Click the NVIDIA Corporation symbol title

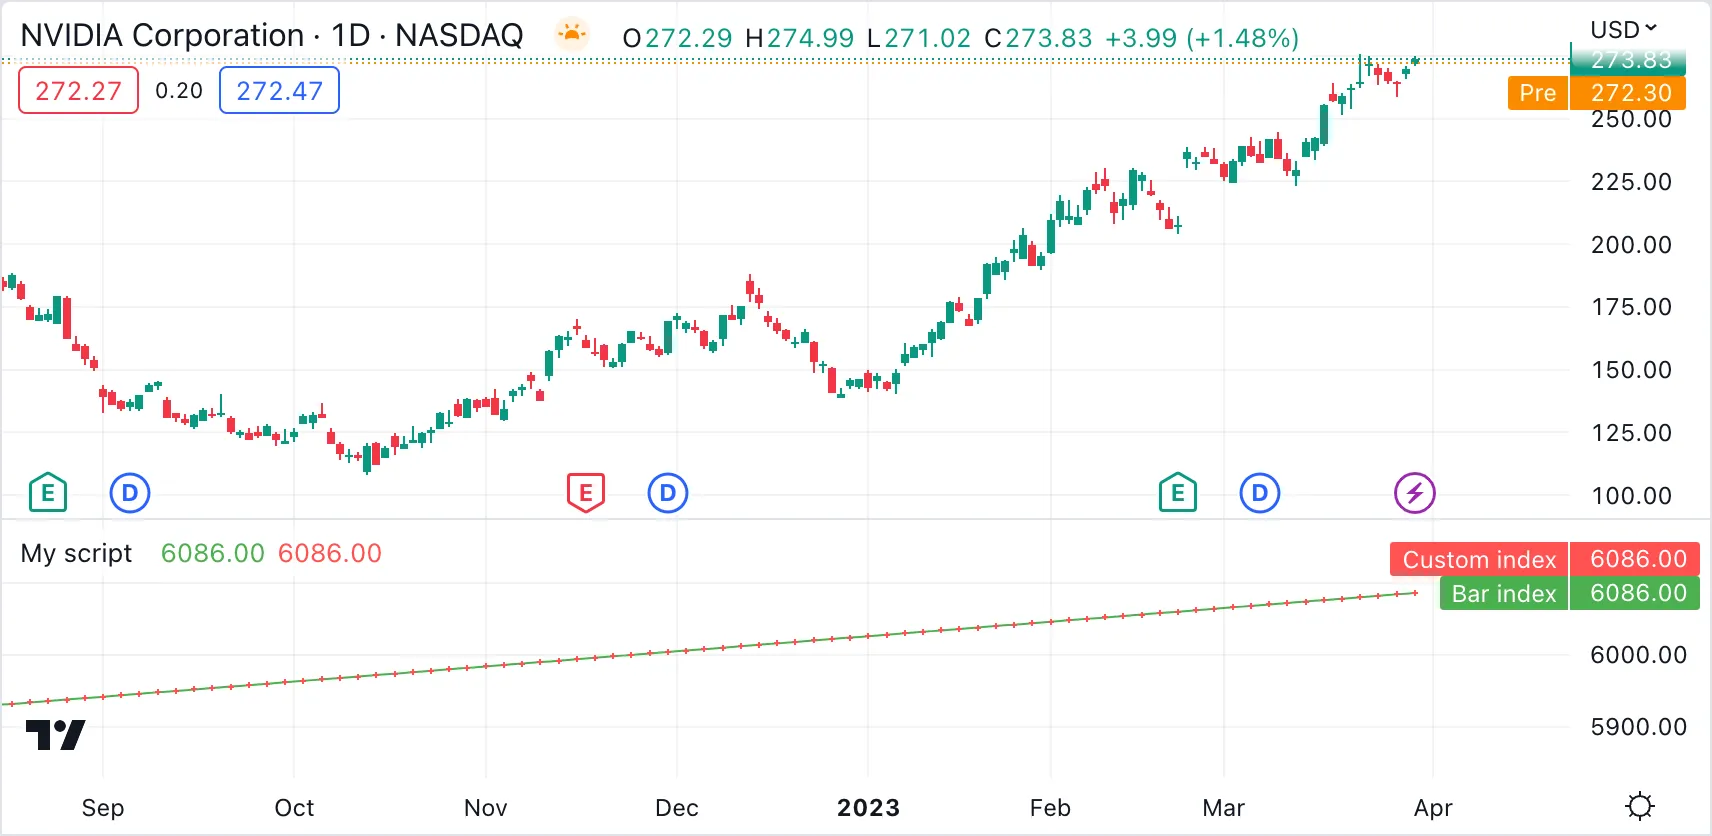(x=162, y=36)
